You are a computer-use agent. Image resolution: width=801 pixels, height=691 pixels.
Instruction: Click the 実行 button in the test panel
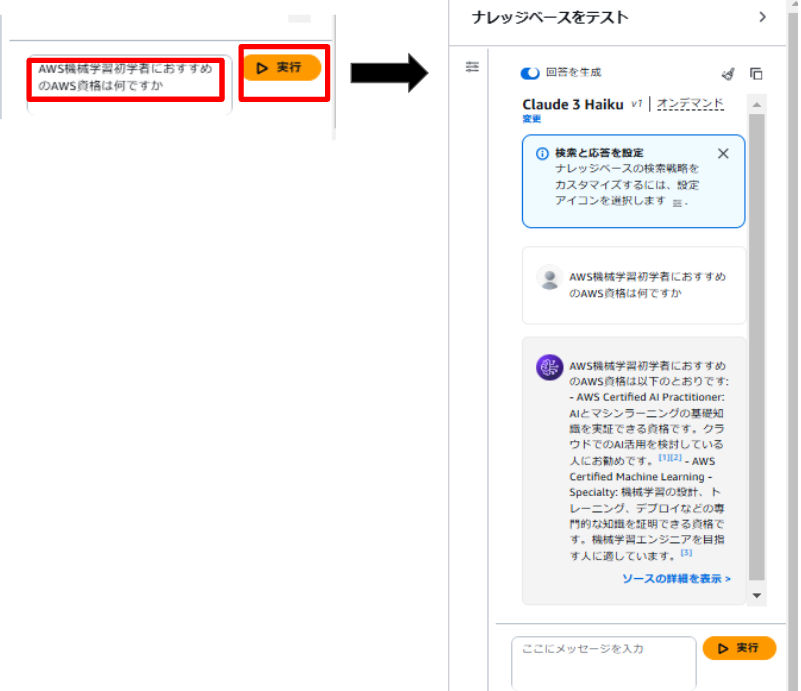pyautogui.click(x=739, y=648)
